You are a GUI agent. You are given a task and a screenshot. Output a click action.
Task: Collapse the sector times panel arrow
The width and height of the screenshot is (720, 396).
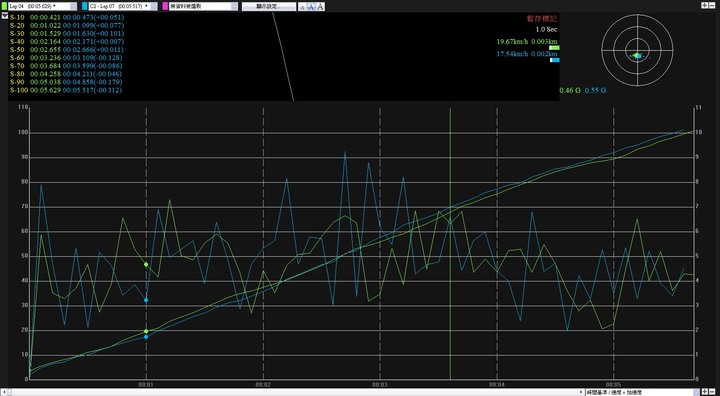[x=5, y=15]
